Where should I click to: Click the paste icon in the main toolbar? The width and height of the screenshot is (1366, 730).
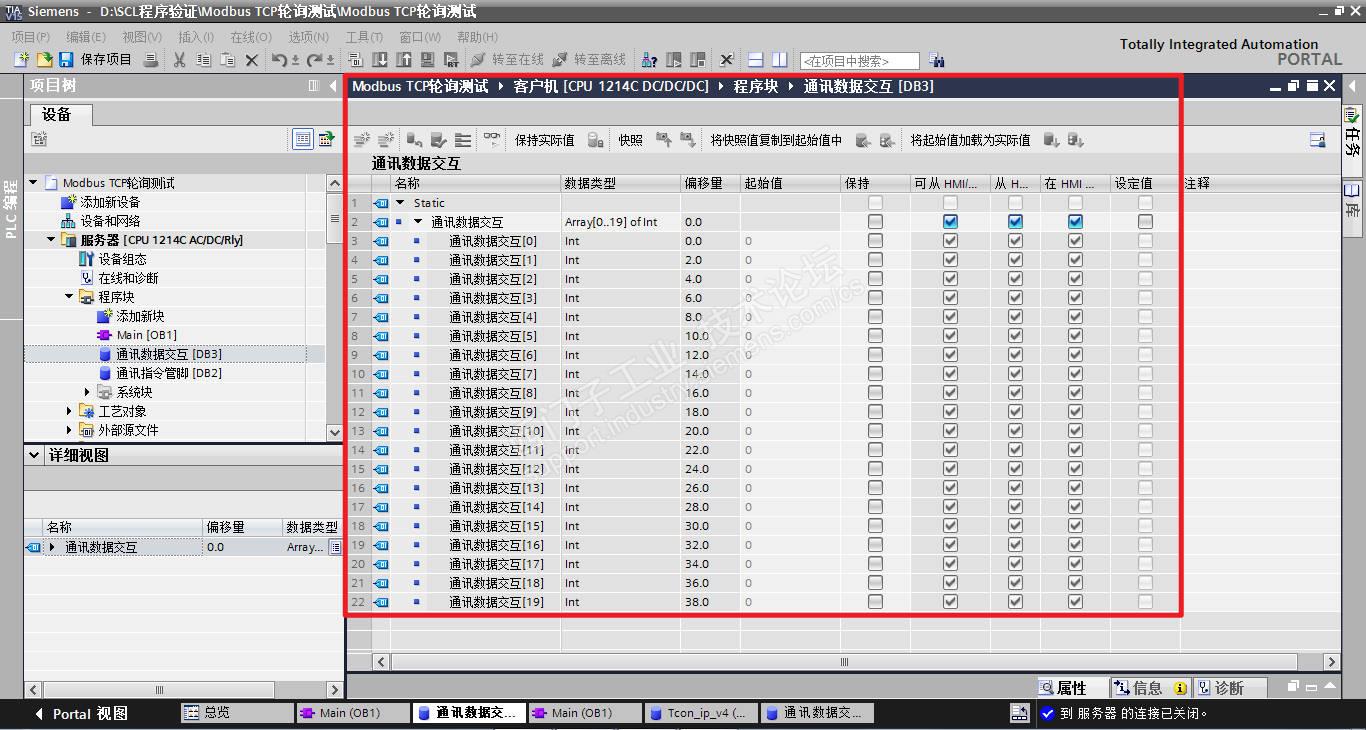pos(228,60)
